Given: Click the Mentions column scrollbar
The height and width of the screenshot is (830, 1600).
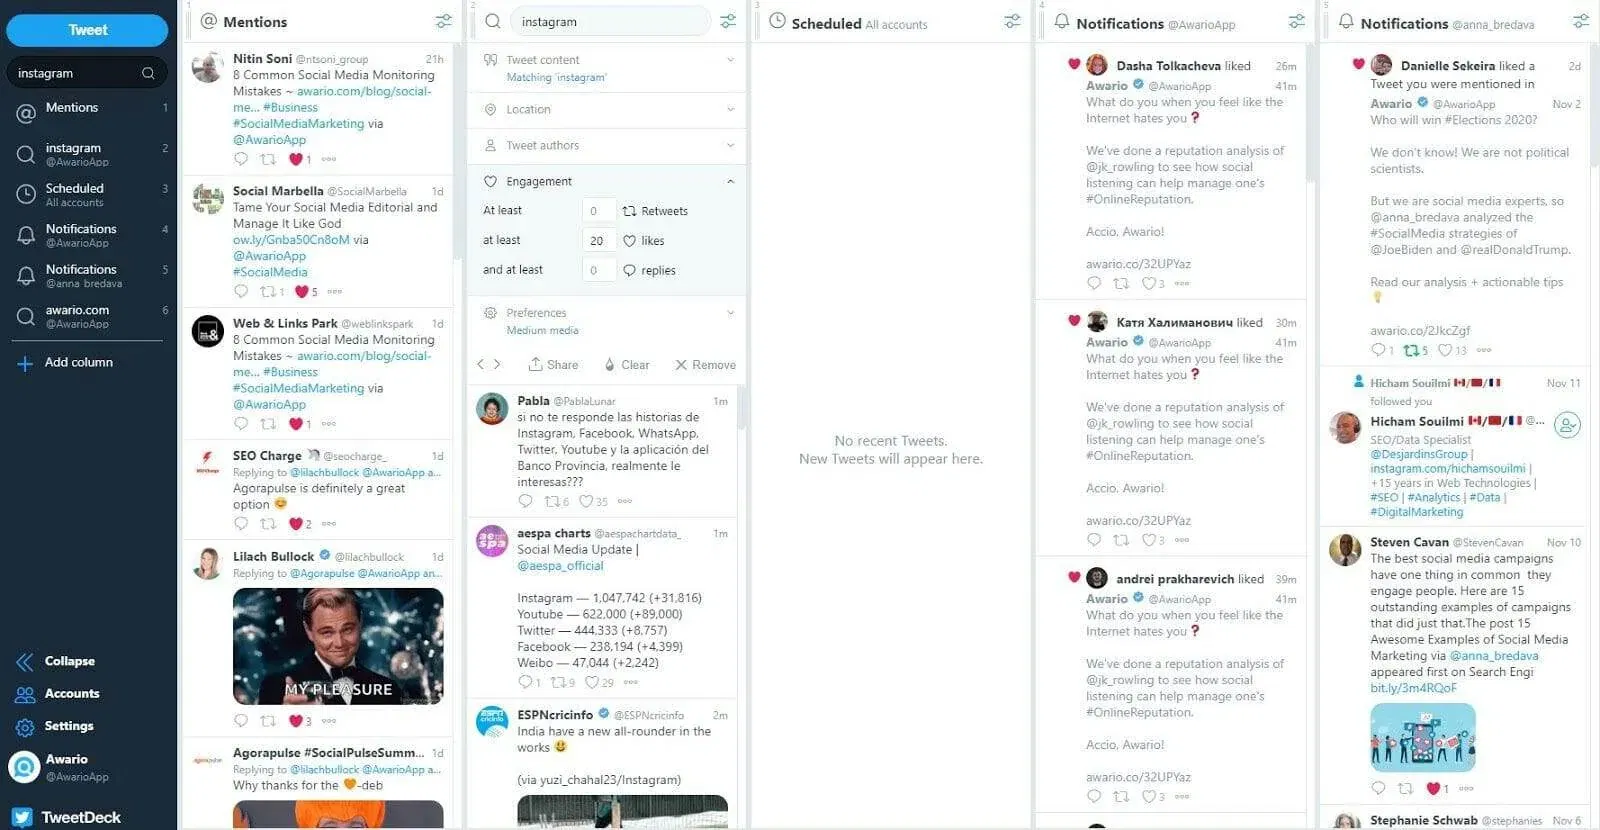Looking at the screenshot, I should 458,150.
